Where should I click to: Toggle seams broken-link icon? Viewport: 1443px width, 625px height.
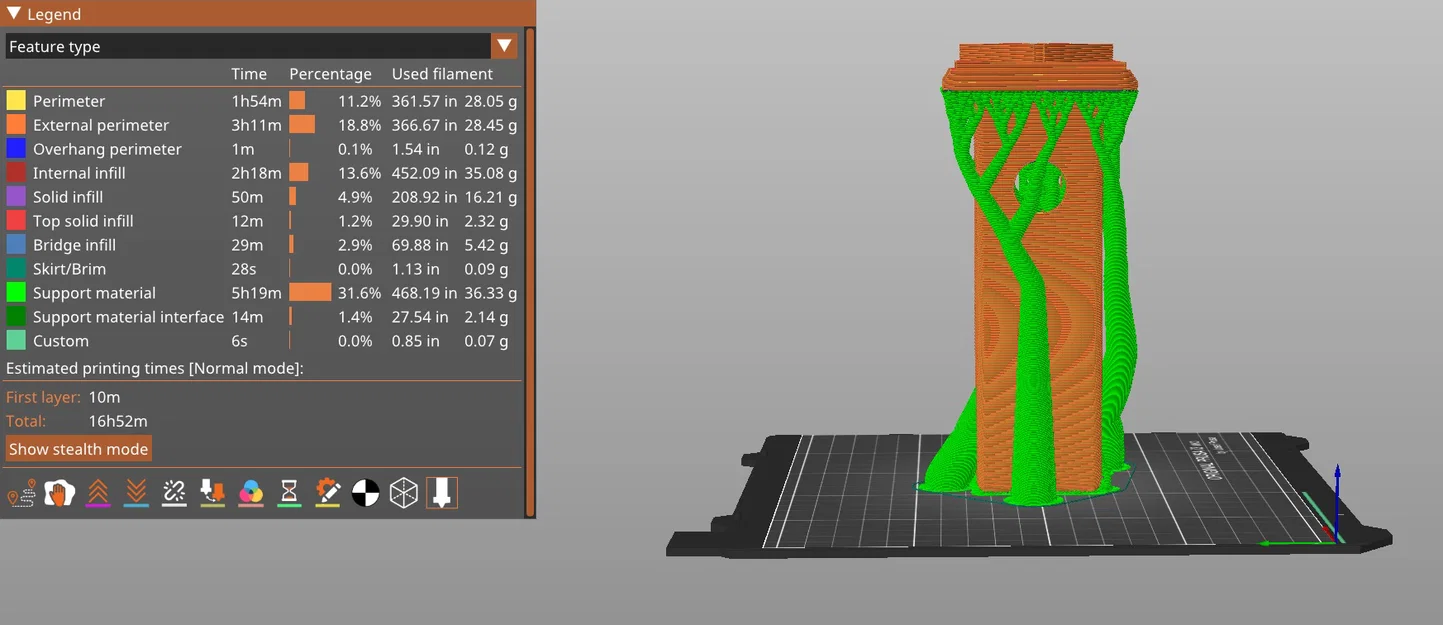(x=174, y=493)
